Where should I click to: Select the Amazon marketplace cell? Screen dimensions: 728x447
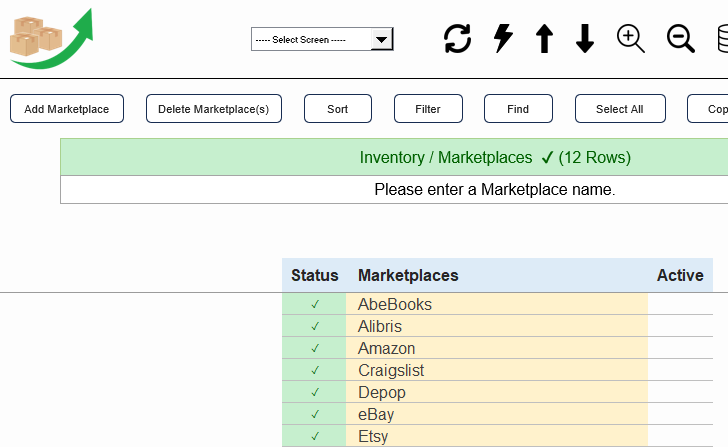(497, 348)
